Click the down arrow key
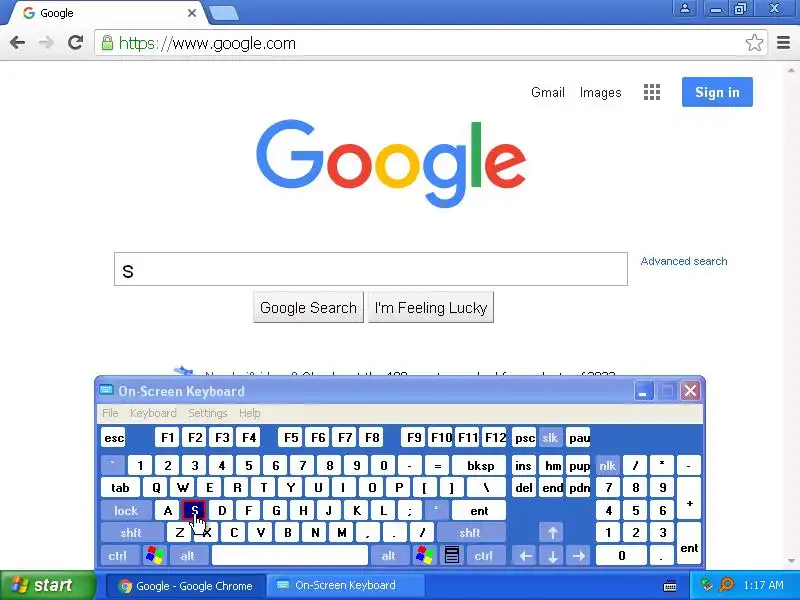 552,555
